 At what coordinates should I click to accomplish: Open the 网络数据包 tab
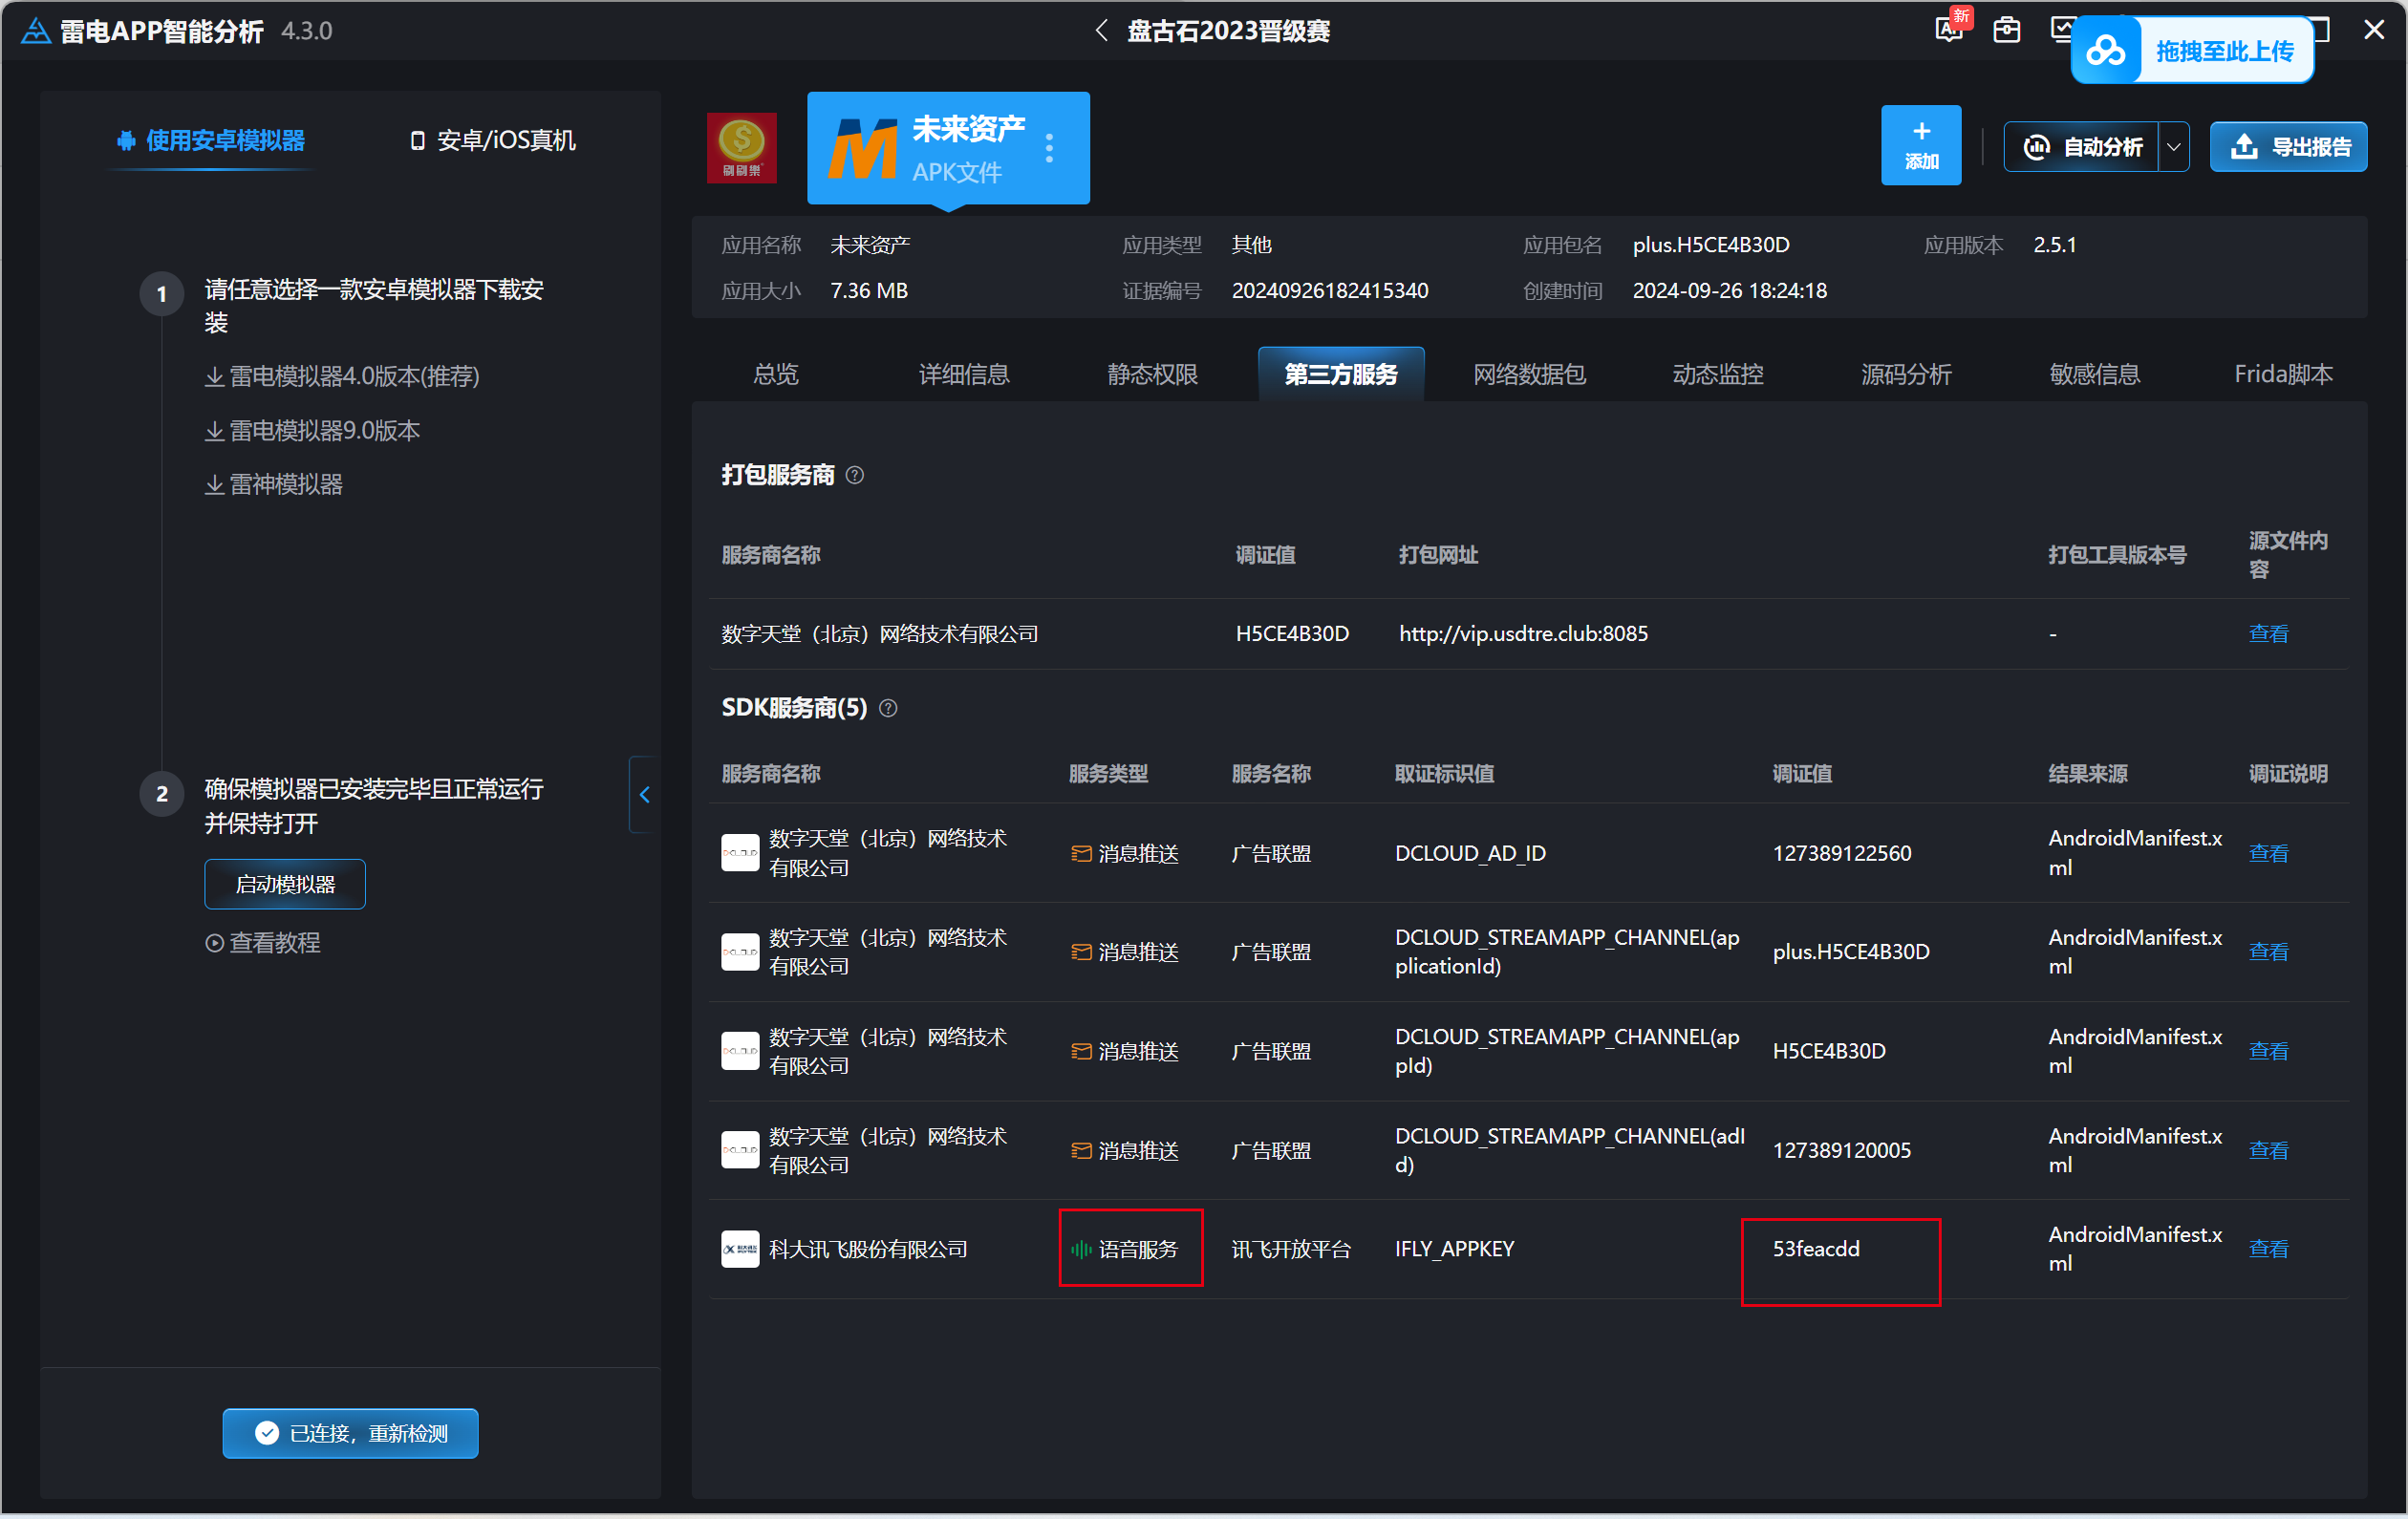point(1529,374)
